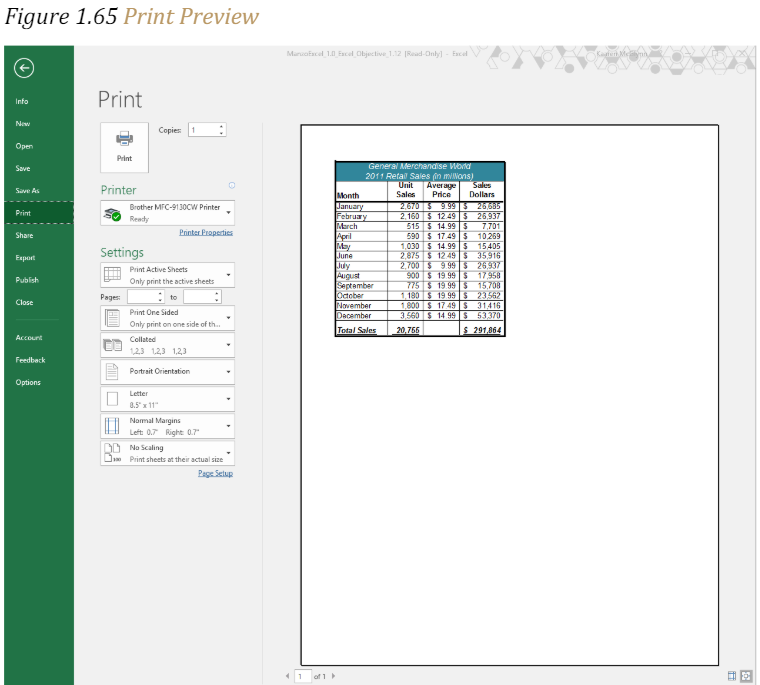Click the Show Margins icon
Viewport: 760px width, 685px height.
point(732,676)
